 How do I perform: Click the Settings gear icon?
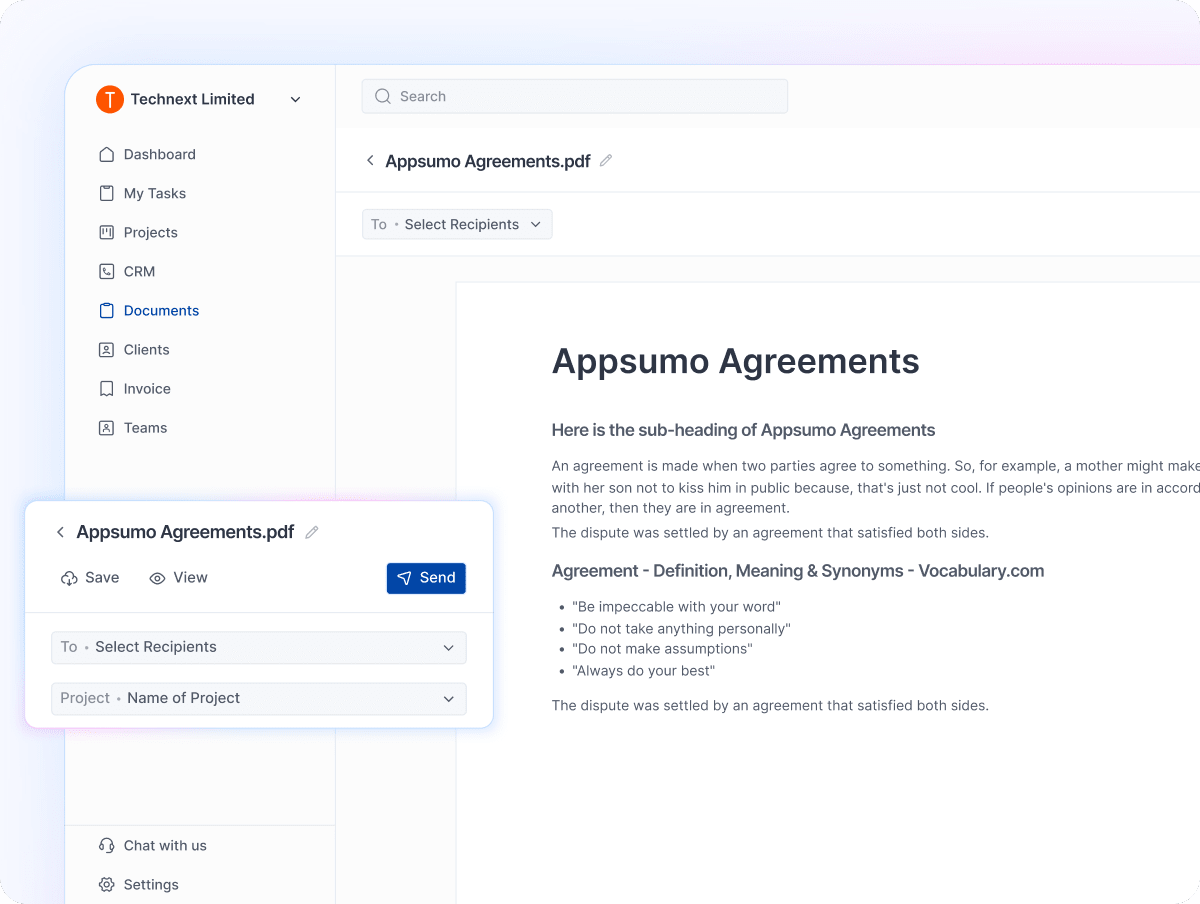[107, 884]
